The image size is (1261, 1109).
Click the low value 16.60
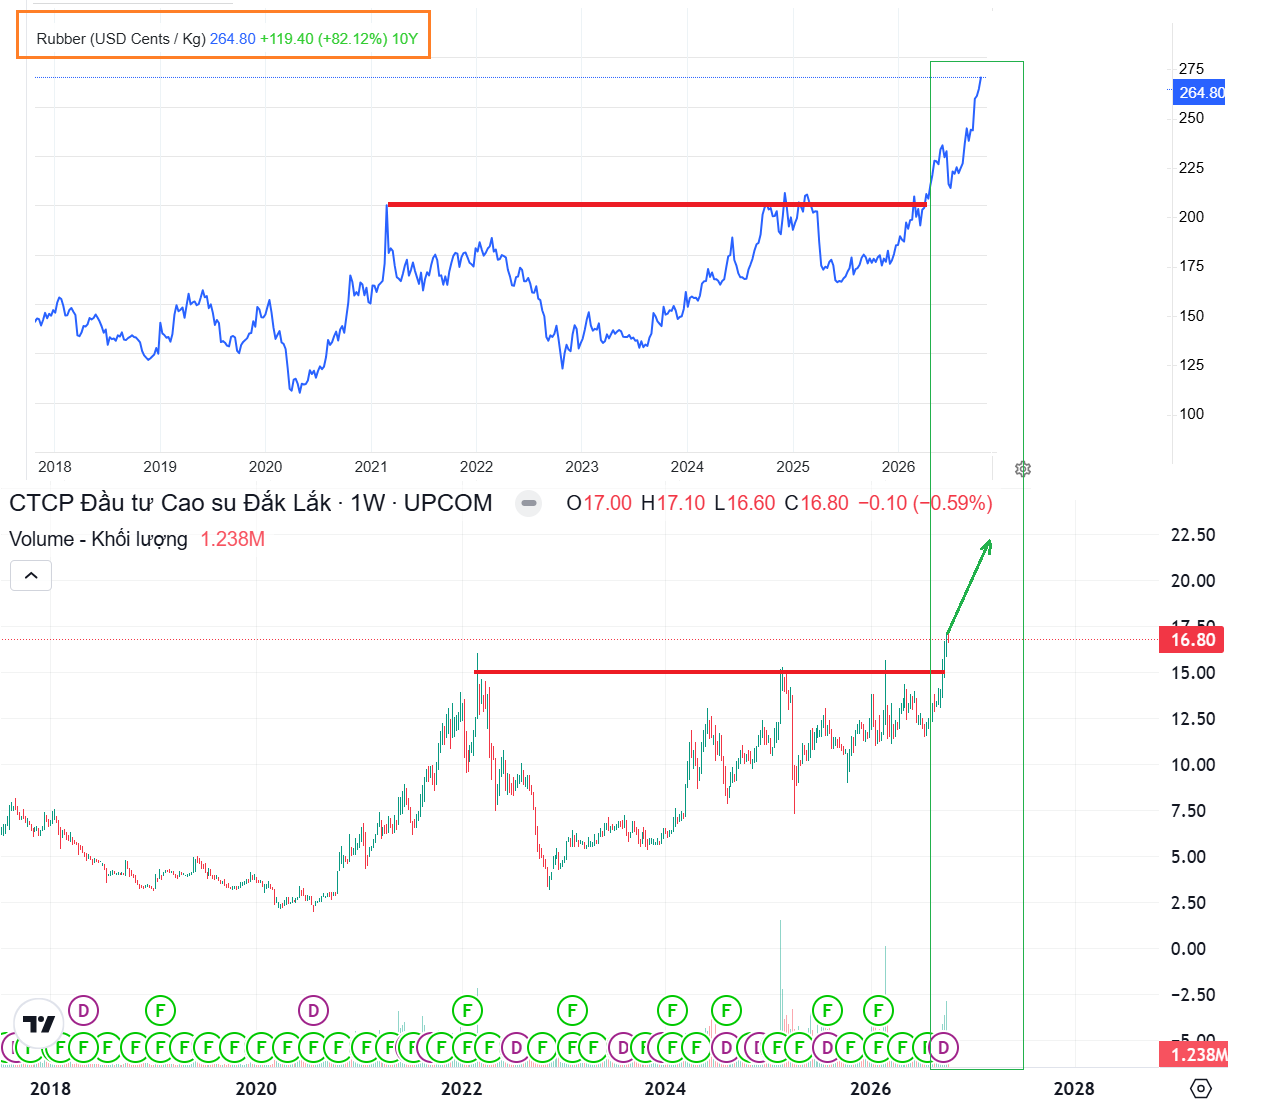pyautogui.click(x=751, y=503)
